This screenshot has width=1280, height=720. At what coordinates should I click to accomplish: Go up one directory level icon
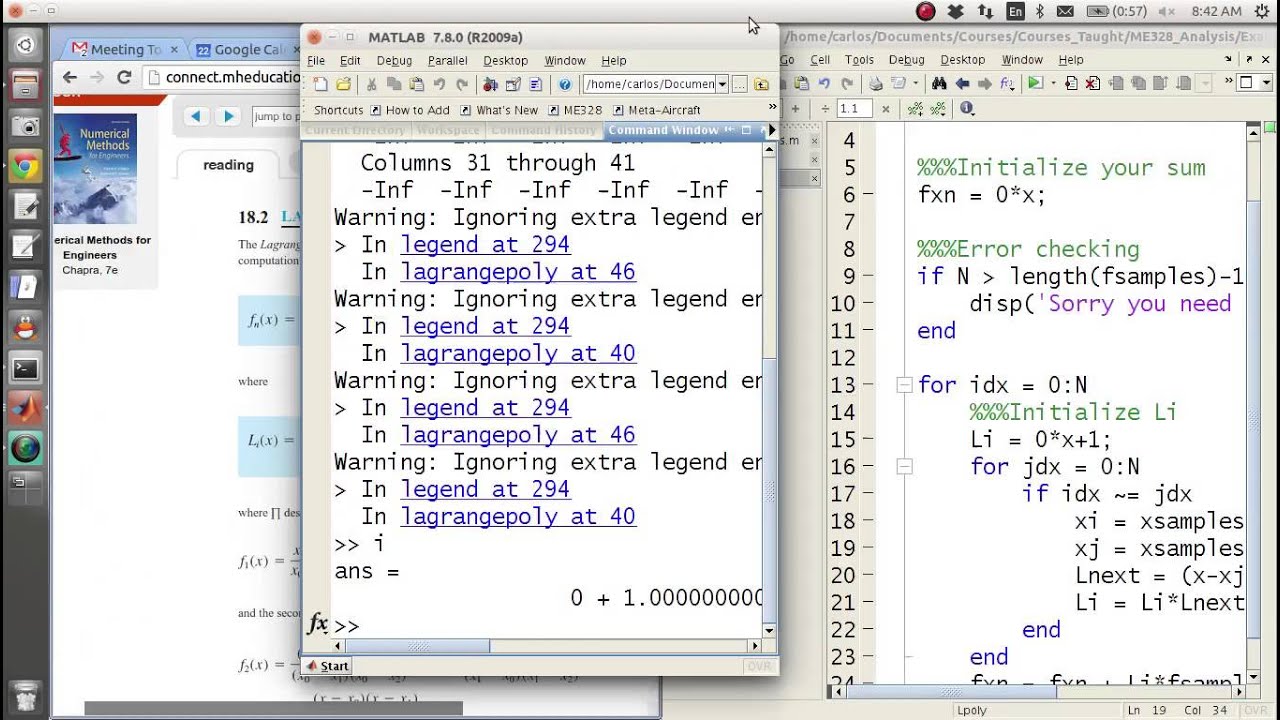tap(761, 85)
